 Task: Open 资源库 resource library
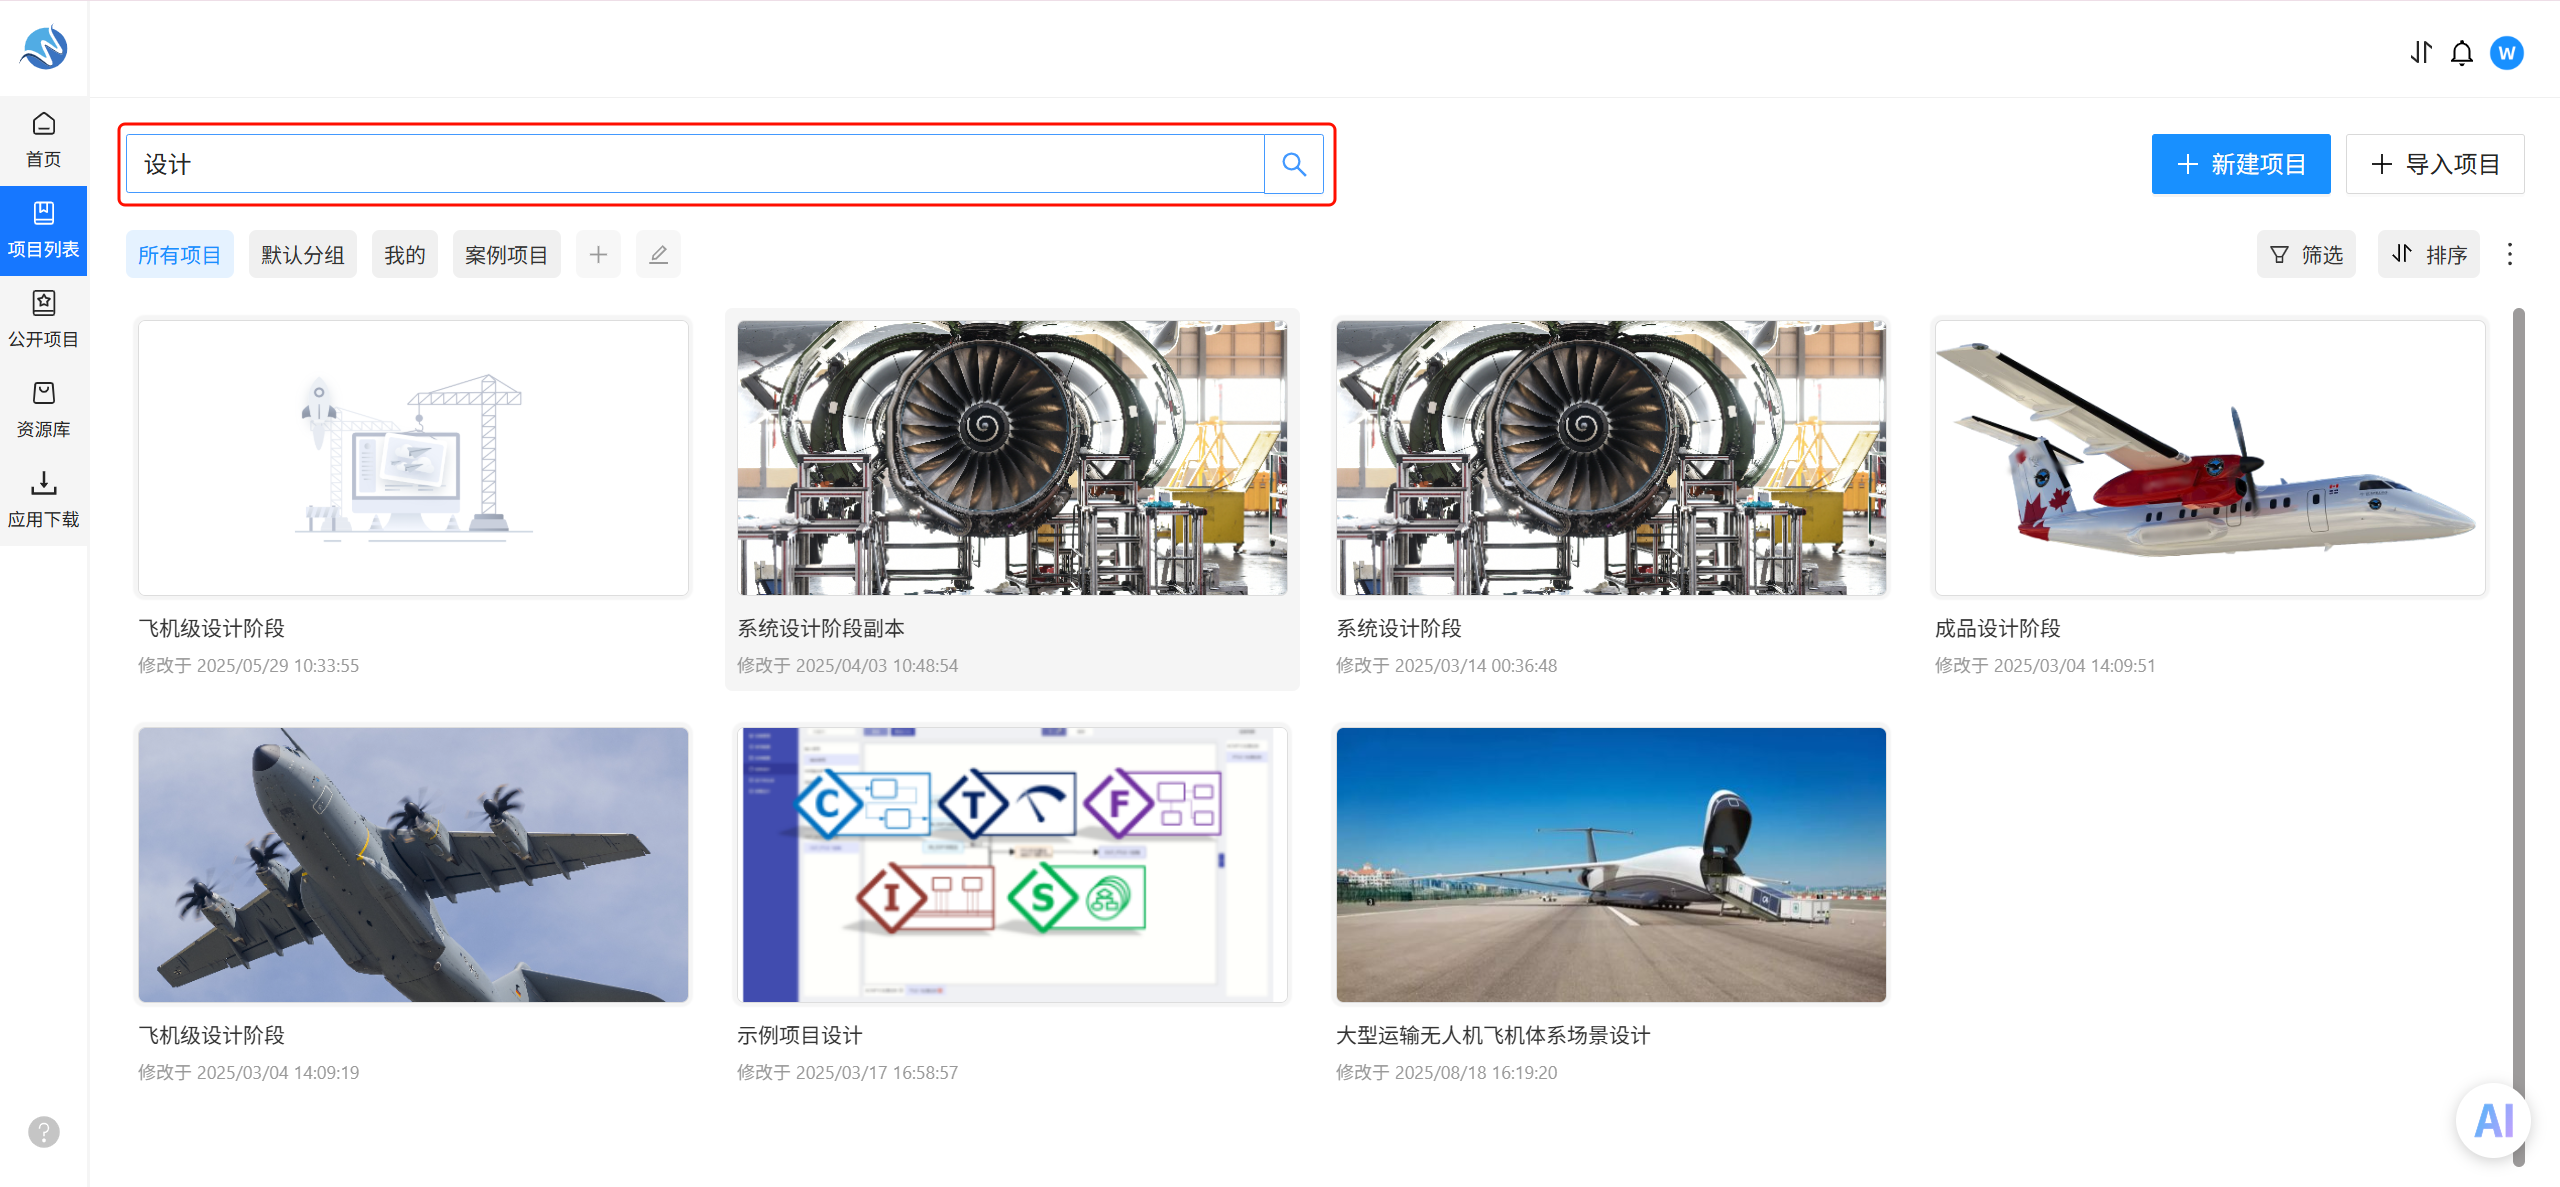point(43,410)
